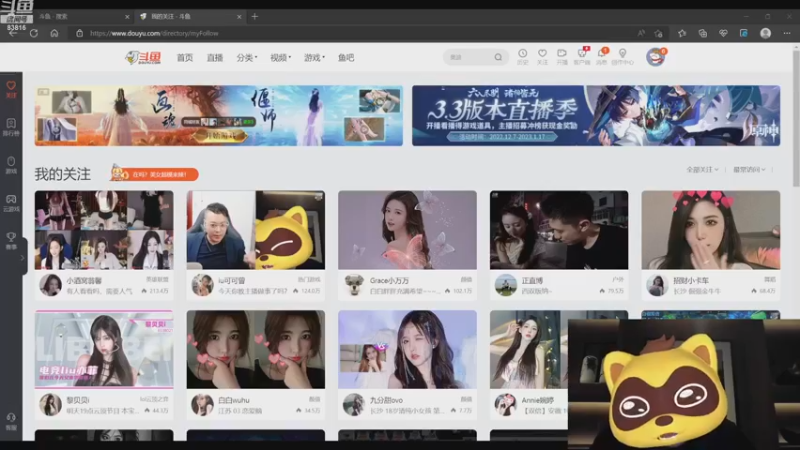The image size is (800, 450).
Task: Open 云游戏 gamepad icon in left sidebar
Action: [x=11, y=203]
